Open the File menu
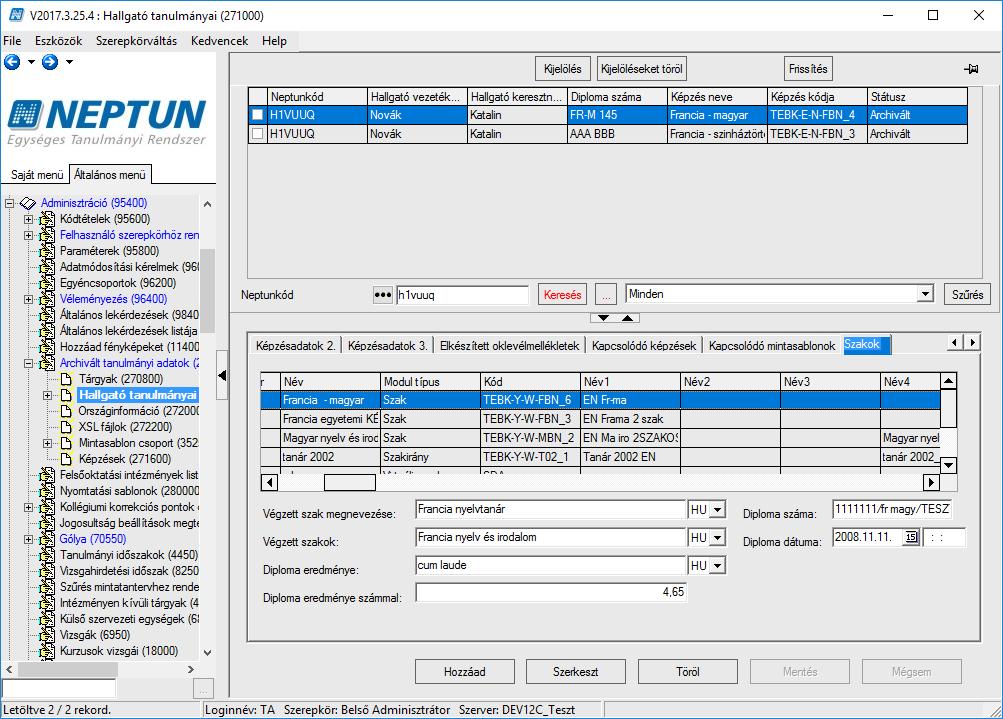 click(x=12, y=41)
